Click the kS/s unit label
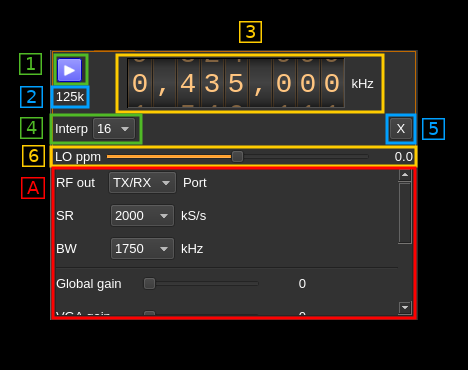The image size is (468, 370). coord(193,216)
